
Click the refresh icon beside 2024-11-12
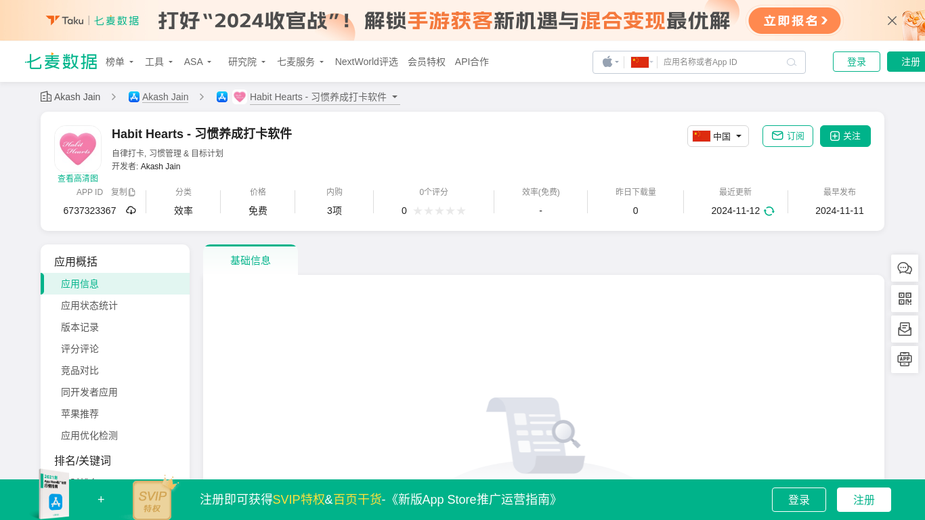click(x=769, y=211)
